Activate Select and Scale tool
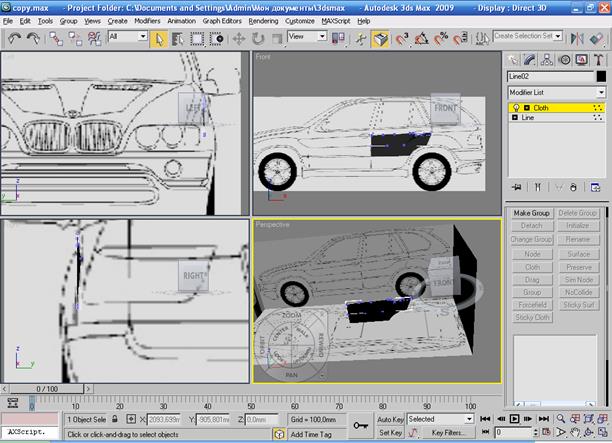This screenshot has width=612, height=443. tap(277, 39)
